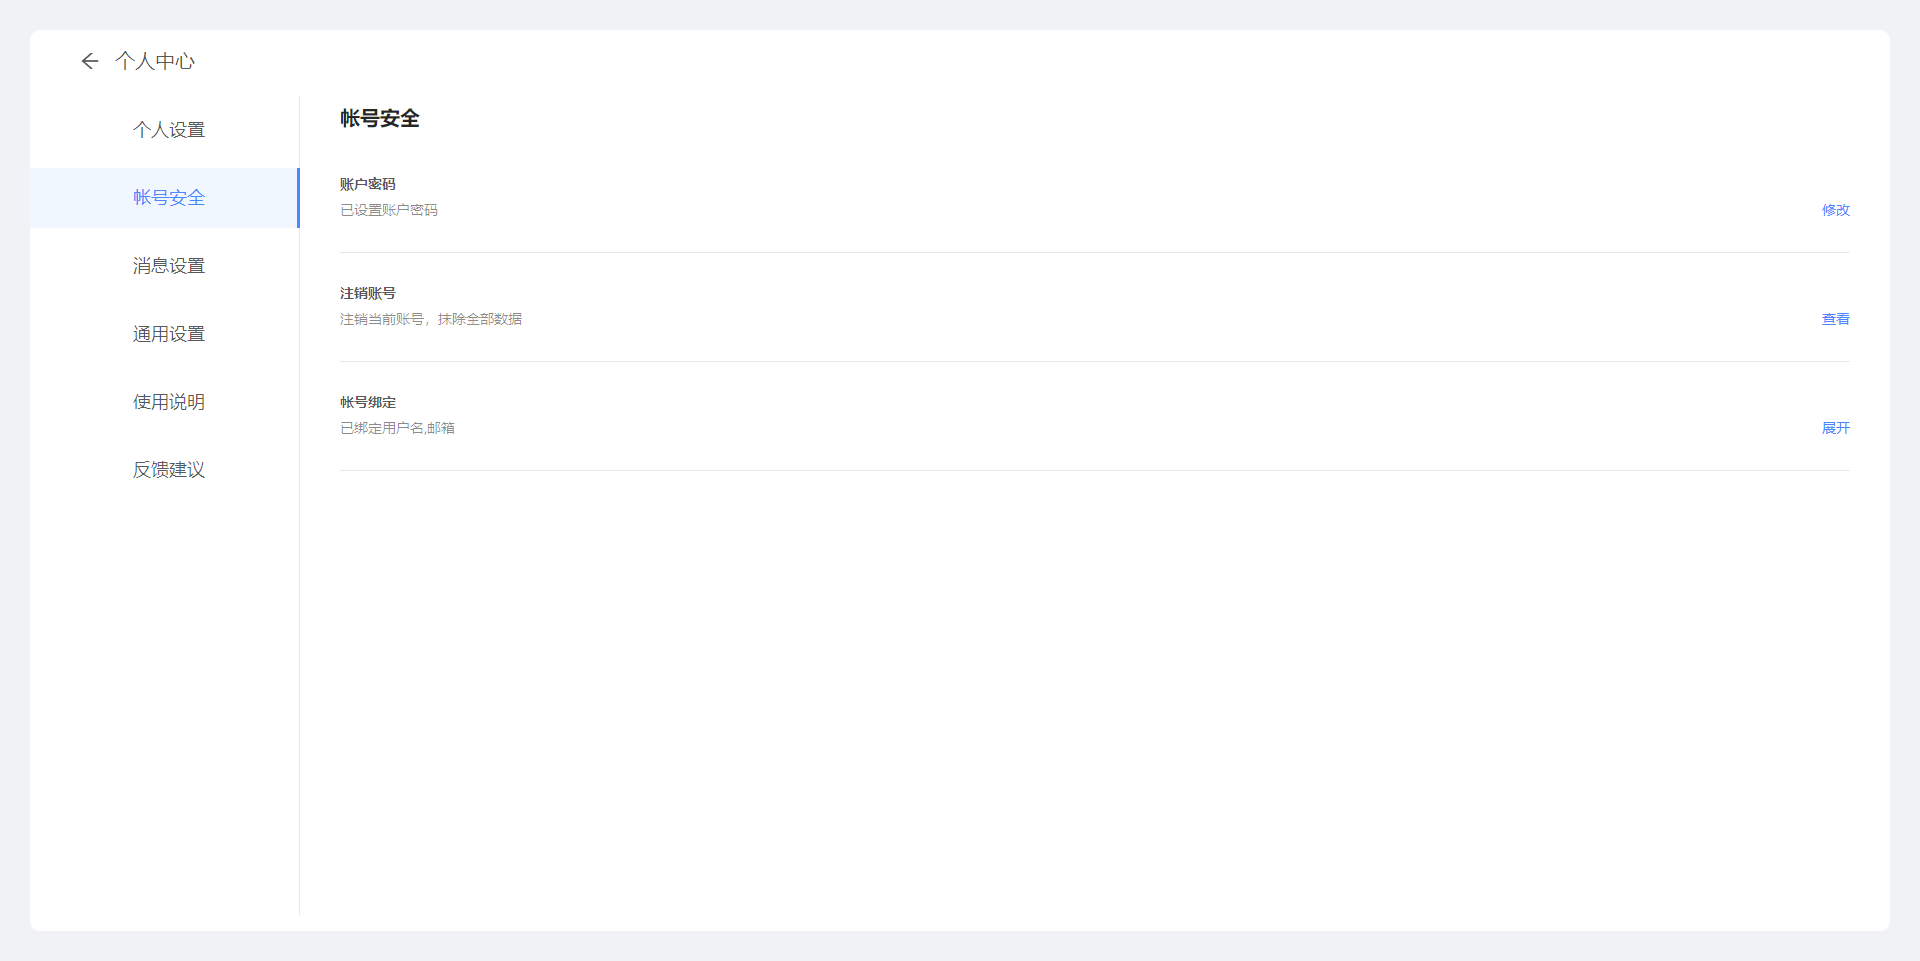Image resolution: width=1920 pixels, height=961 pixels.
Task: Click the 帐号安全 main heading
Action: click(379, 118)
